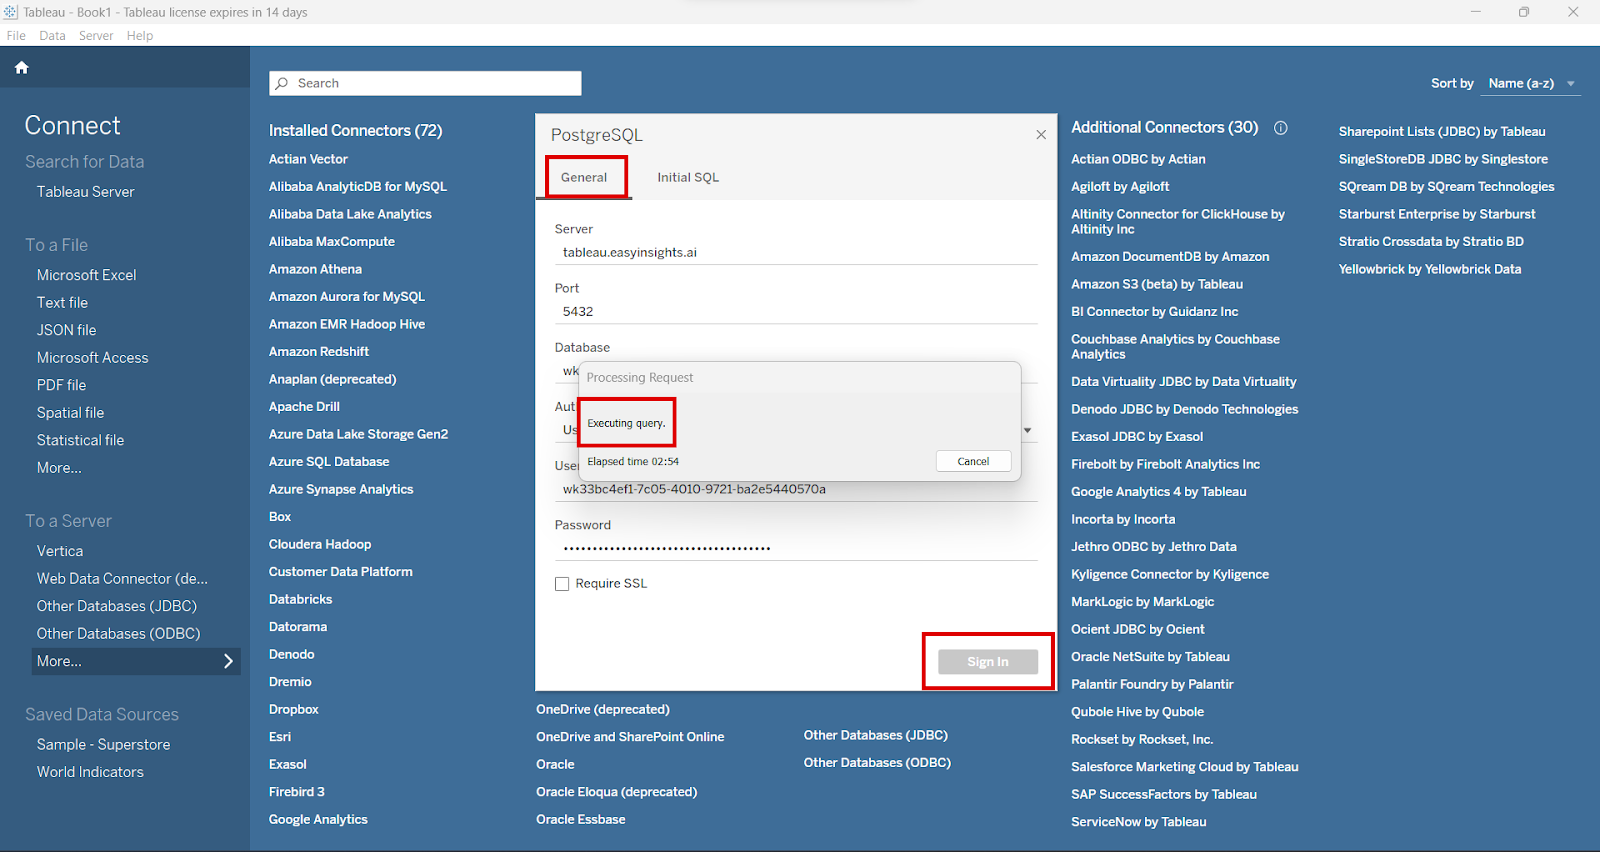Click the info icon beside Additional Connectors
Image resolution: width=1600 pixels, height=852 pixels.
(1280, 128)
